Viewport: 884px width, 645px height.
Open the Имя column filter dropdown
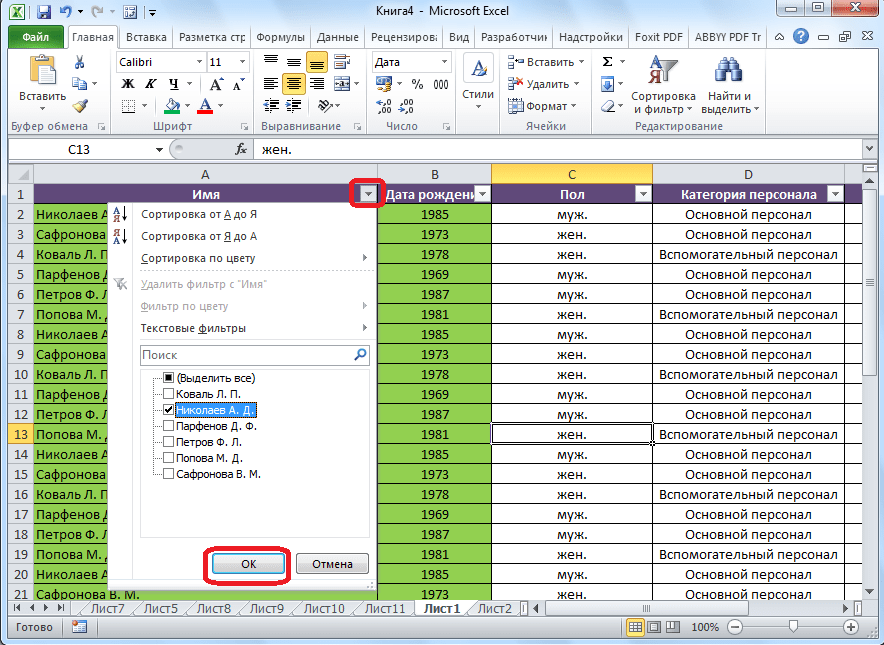pyautogui.click(x=368, y=194)
